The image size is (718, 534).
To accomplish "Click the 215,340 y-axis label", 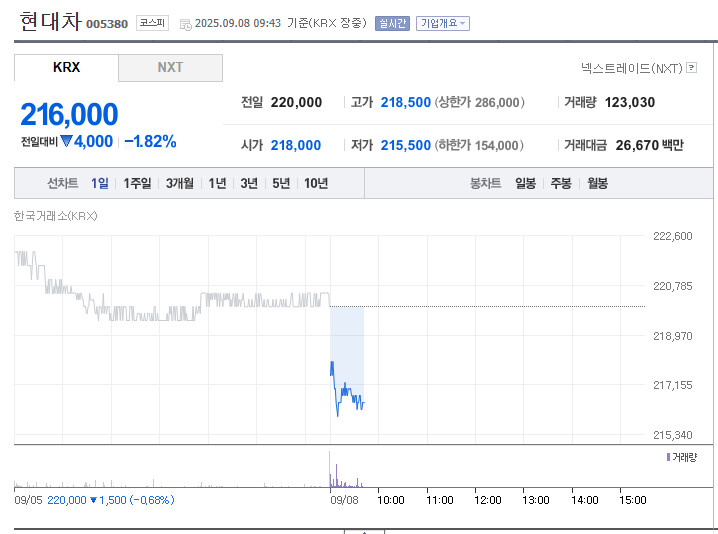I will click(x=673, y=435).
